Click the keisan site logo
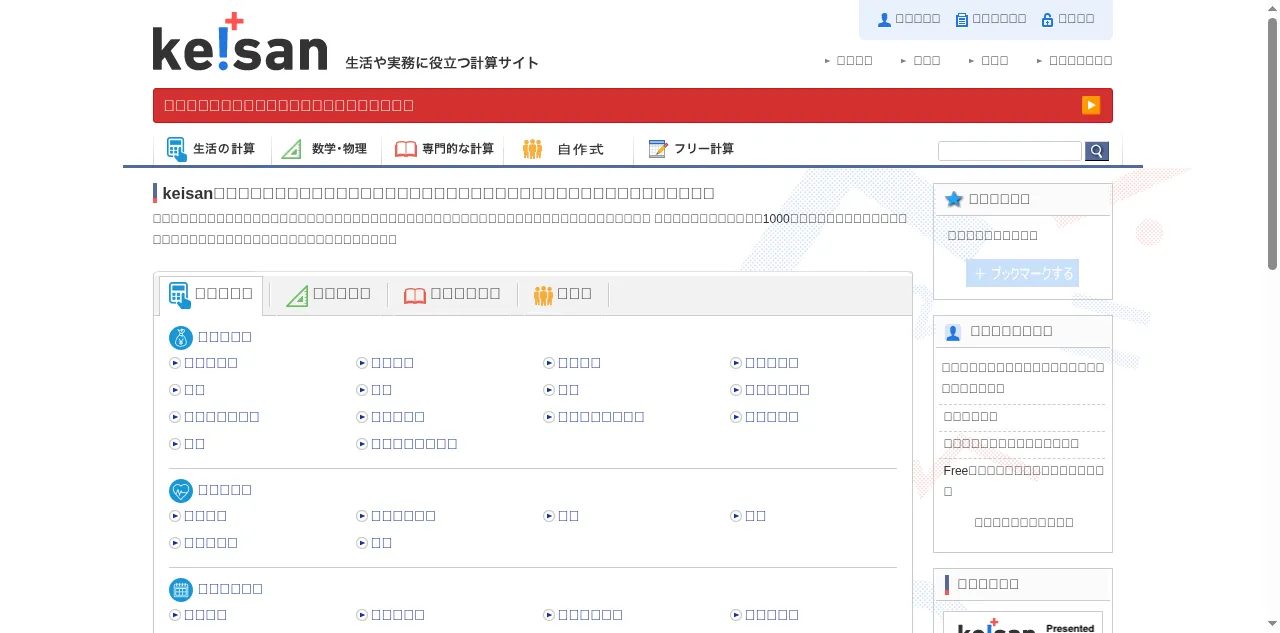The height and width of the screenshot is (633, 1280). (x=240, y=42)
